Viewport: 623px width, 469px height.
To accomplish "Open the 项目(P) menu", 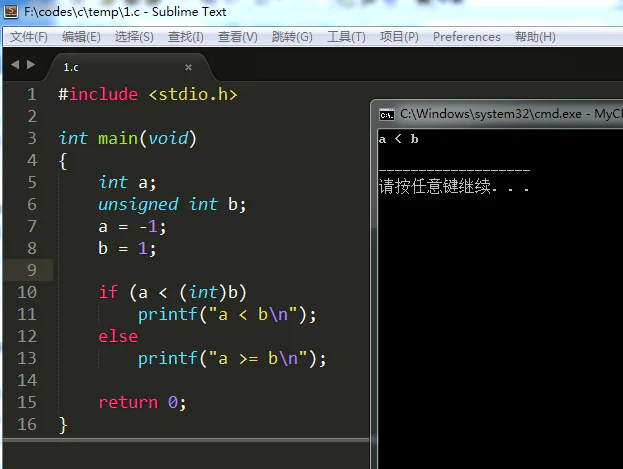I will point(399,37).
